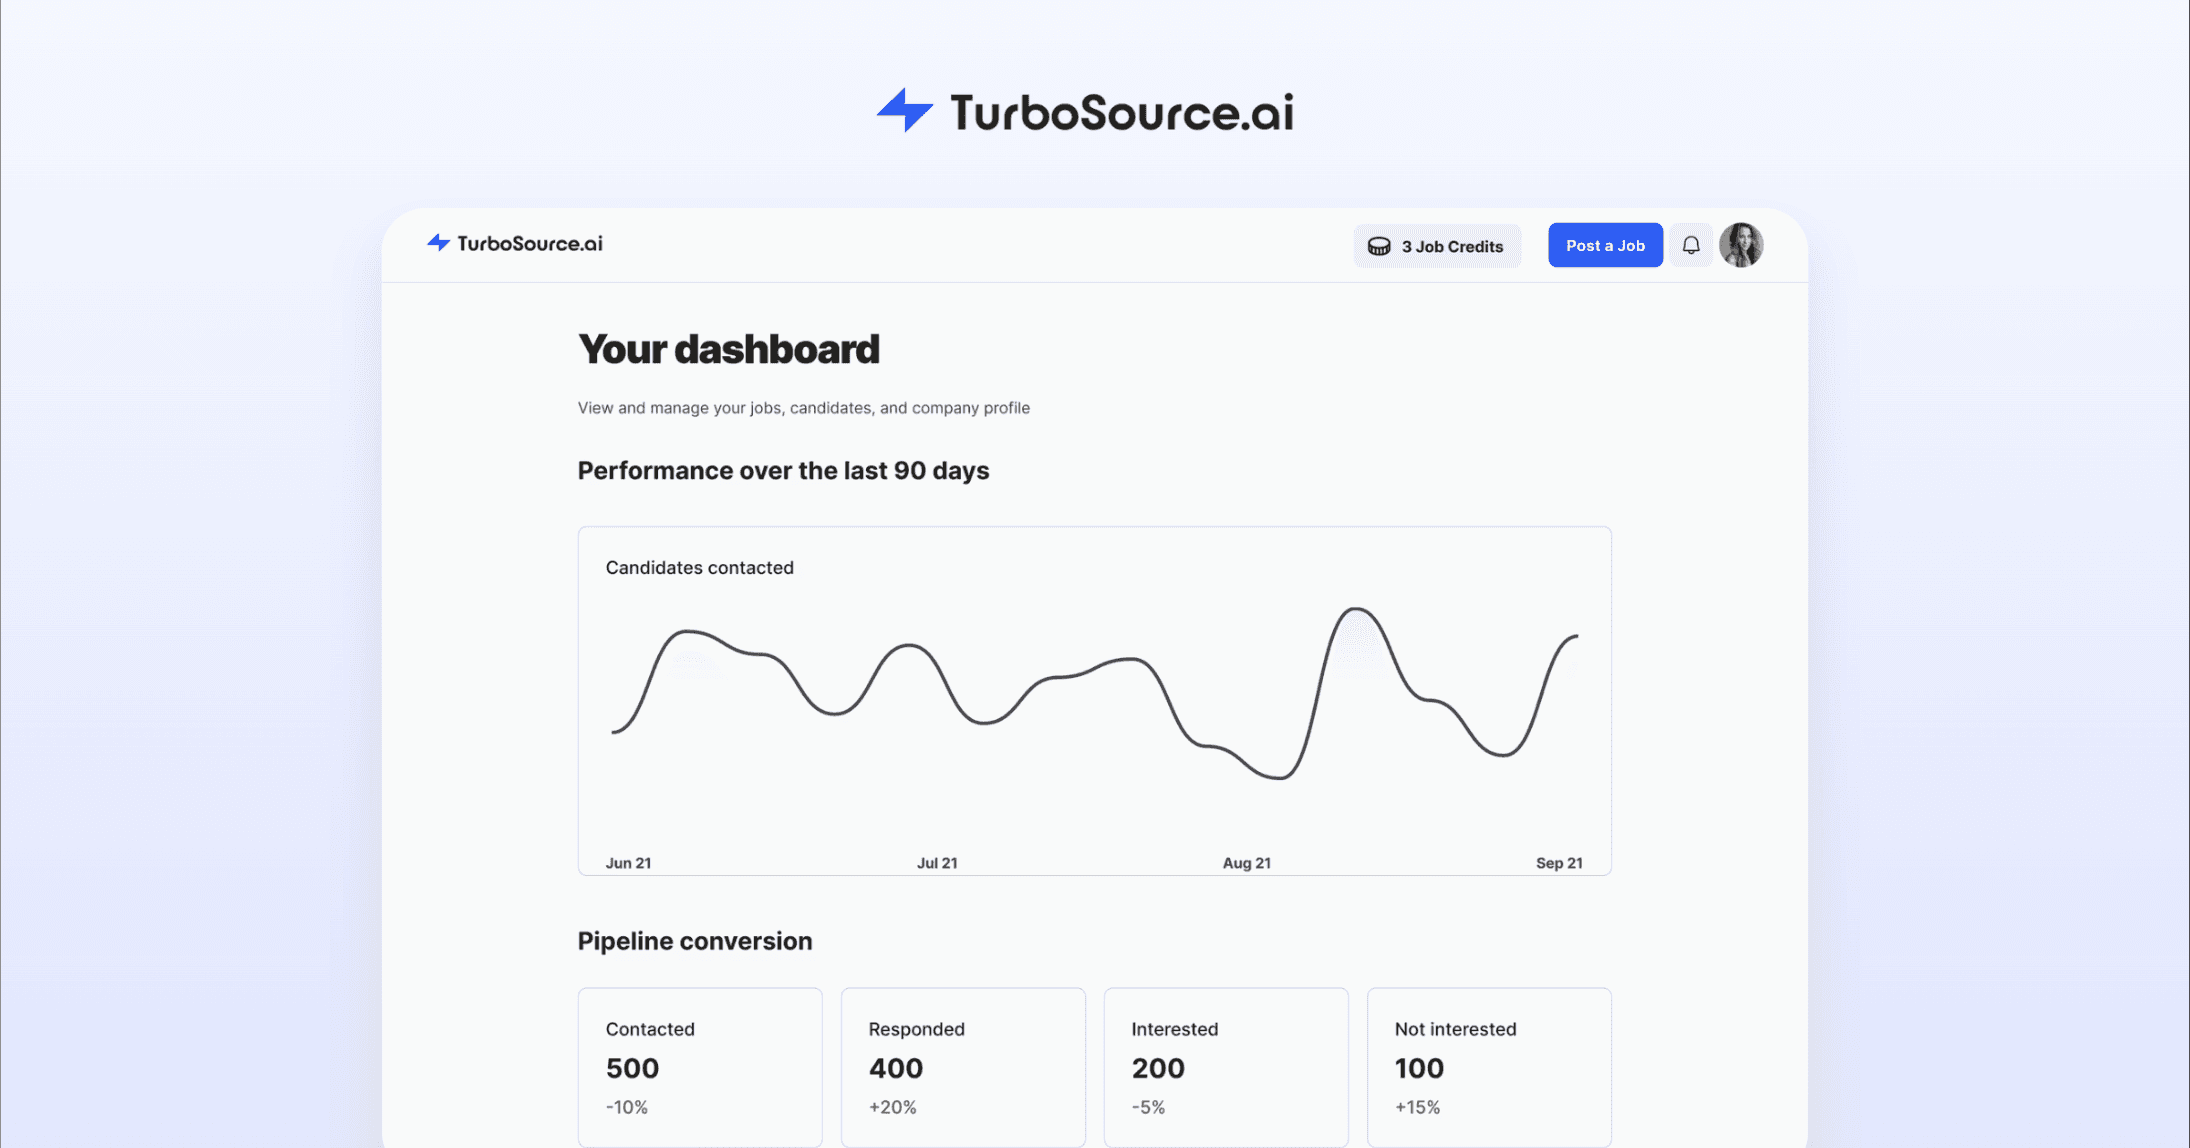Select the 'Your dashboard' heading

[x=728, y=349]
